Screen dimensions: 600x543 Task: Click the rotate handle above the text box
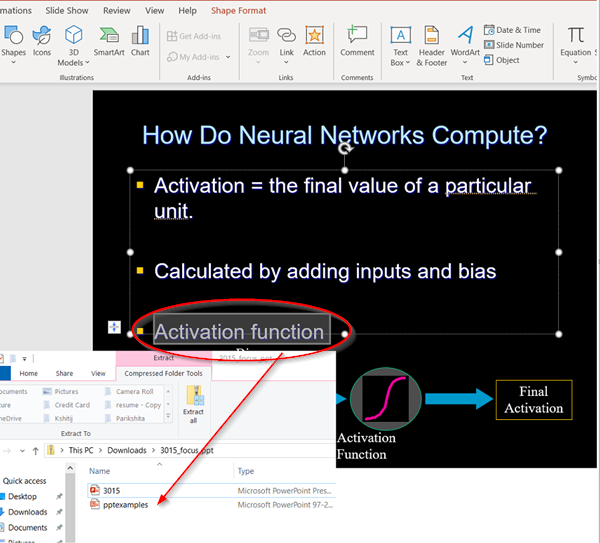(x=346, y=148)
